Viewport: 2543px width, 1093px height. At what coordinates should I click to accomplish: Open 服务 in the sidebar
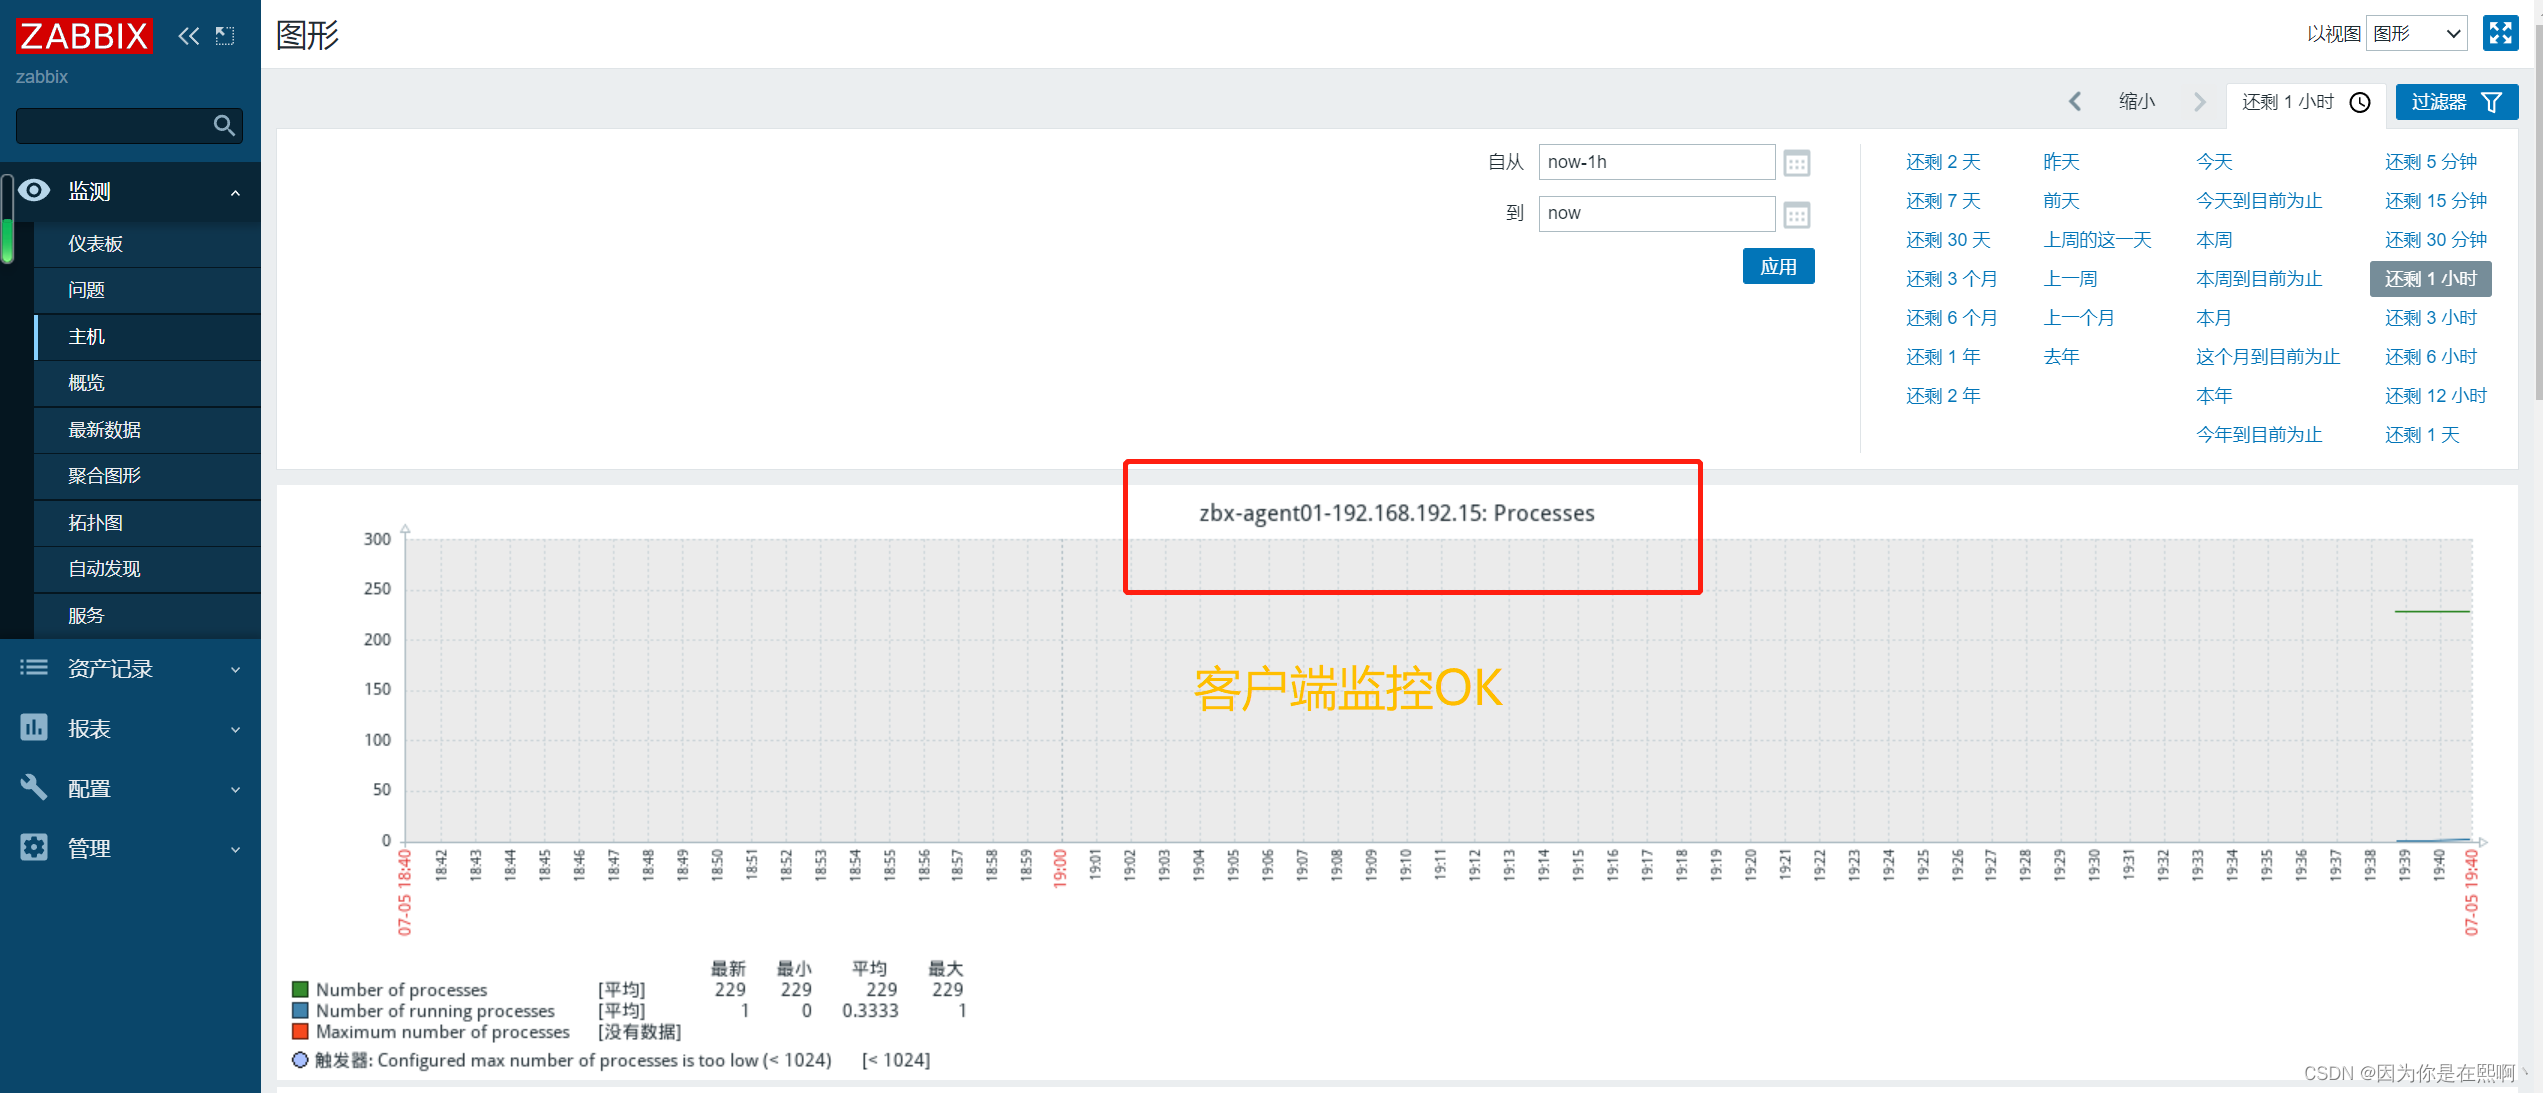point(147,615)
